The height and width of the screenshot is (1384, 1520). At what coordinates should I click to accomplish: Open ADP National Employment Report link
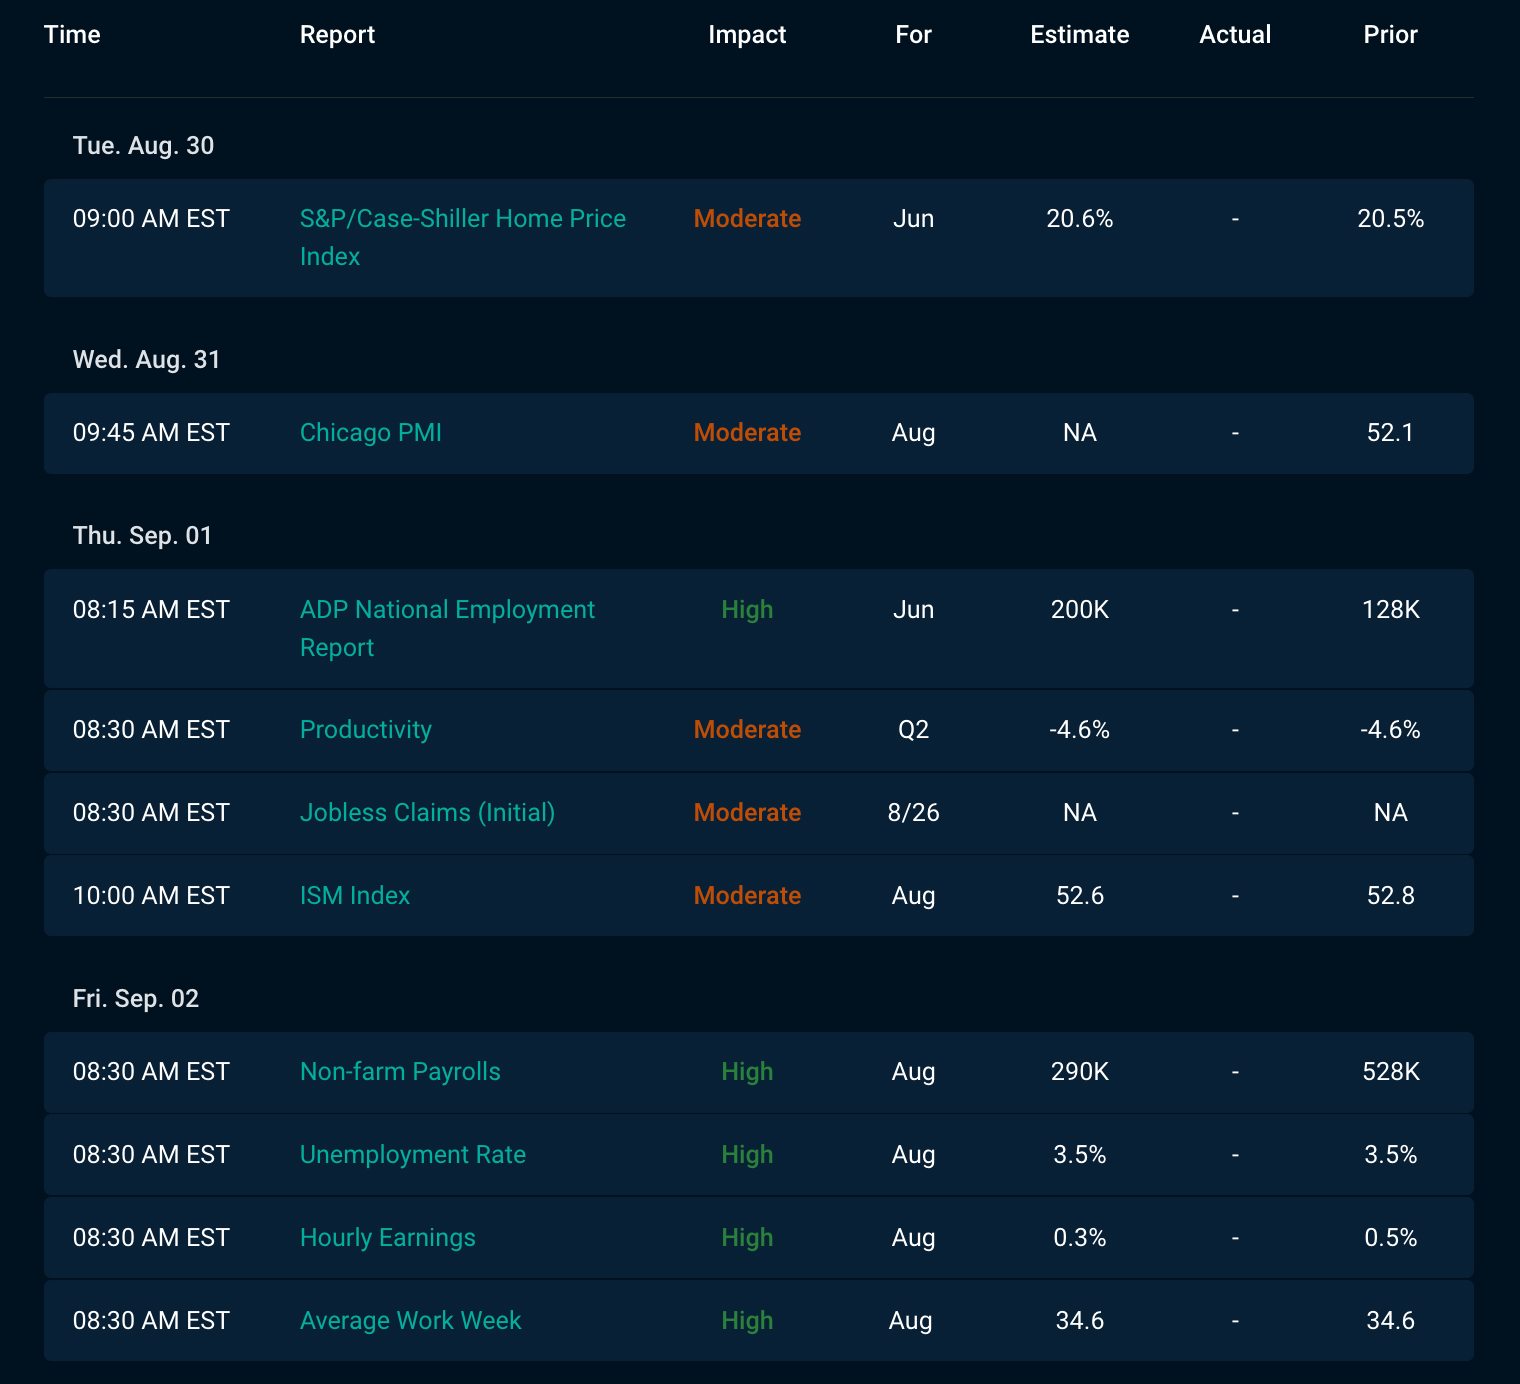tap(447, 628)
